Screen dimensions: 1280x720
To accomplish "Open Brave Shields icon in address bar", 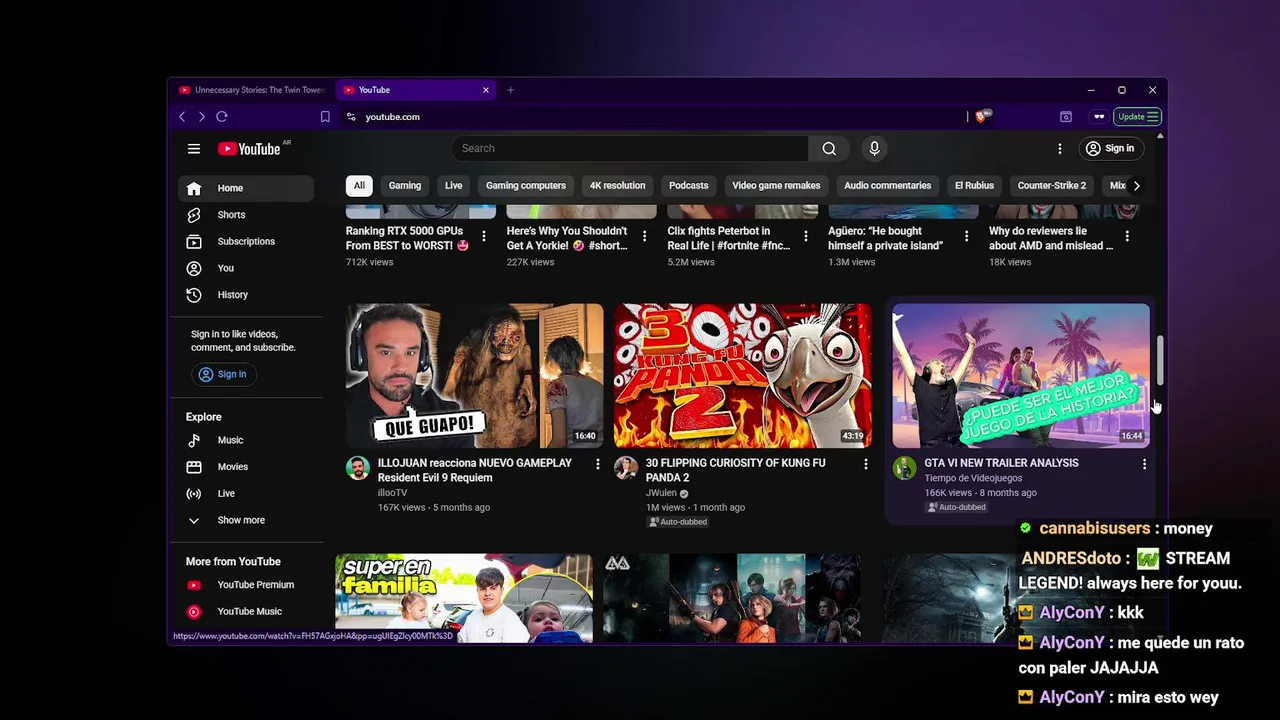I will pos(983,116).
